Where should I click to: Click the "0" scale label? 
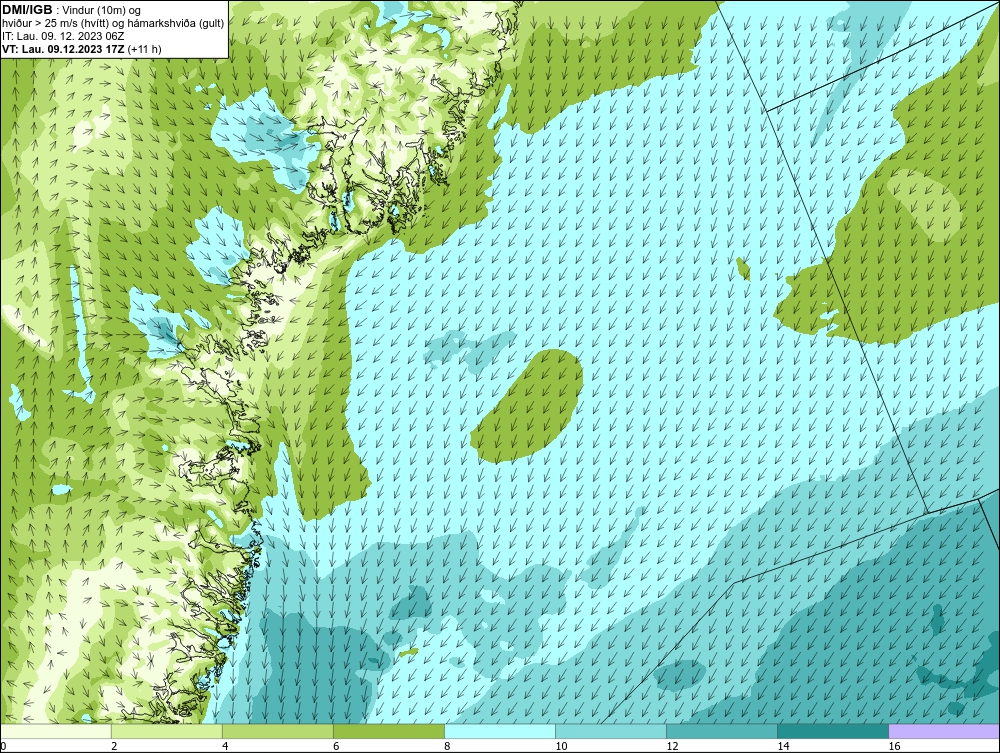point(3,746)
